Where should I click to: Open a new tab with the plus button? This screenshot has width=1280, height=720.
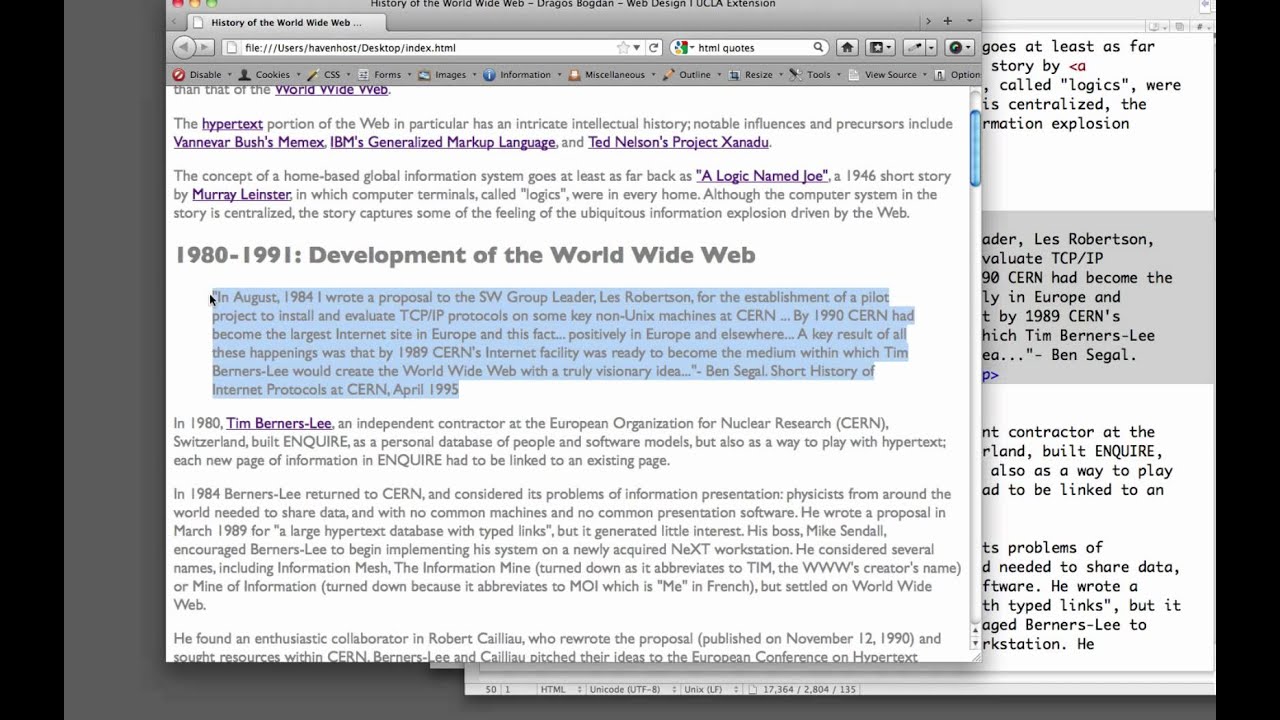[x=947, y=21]
